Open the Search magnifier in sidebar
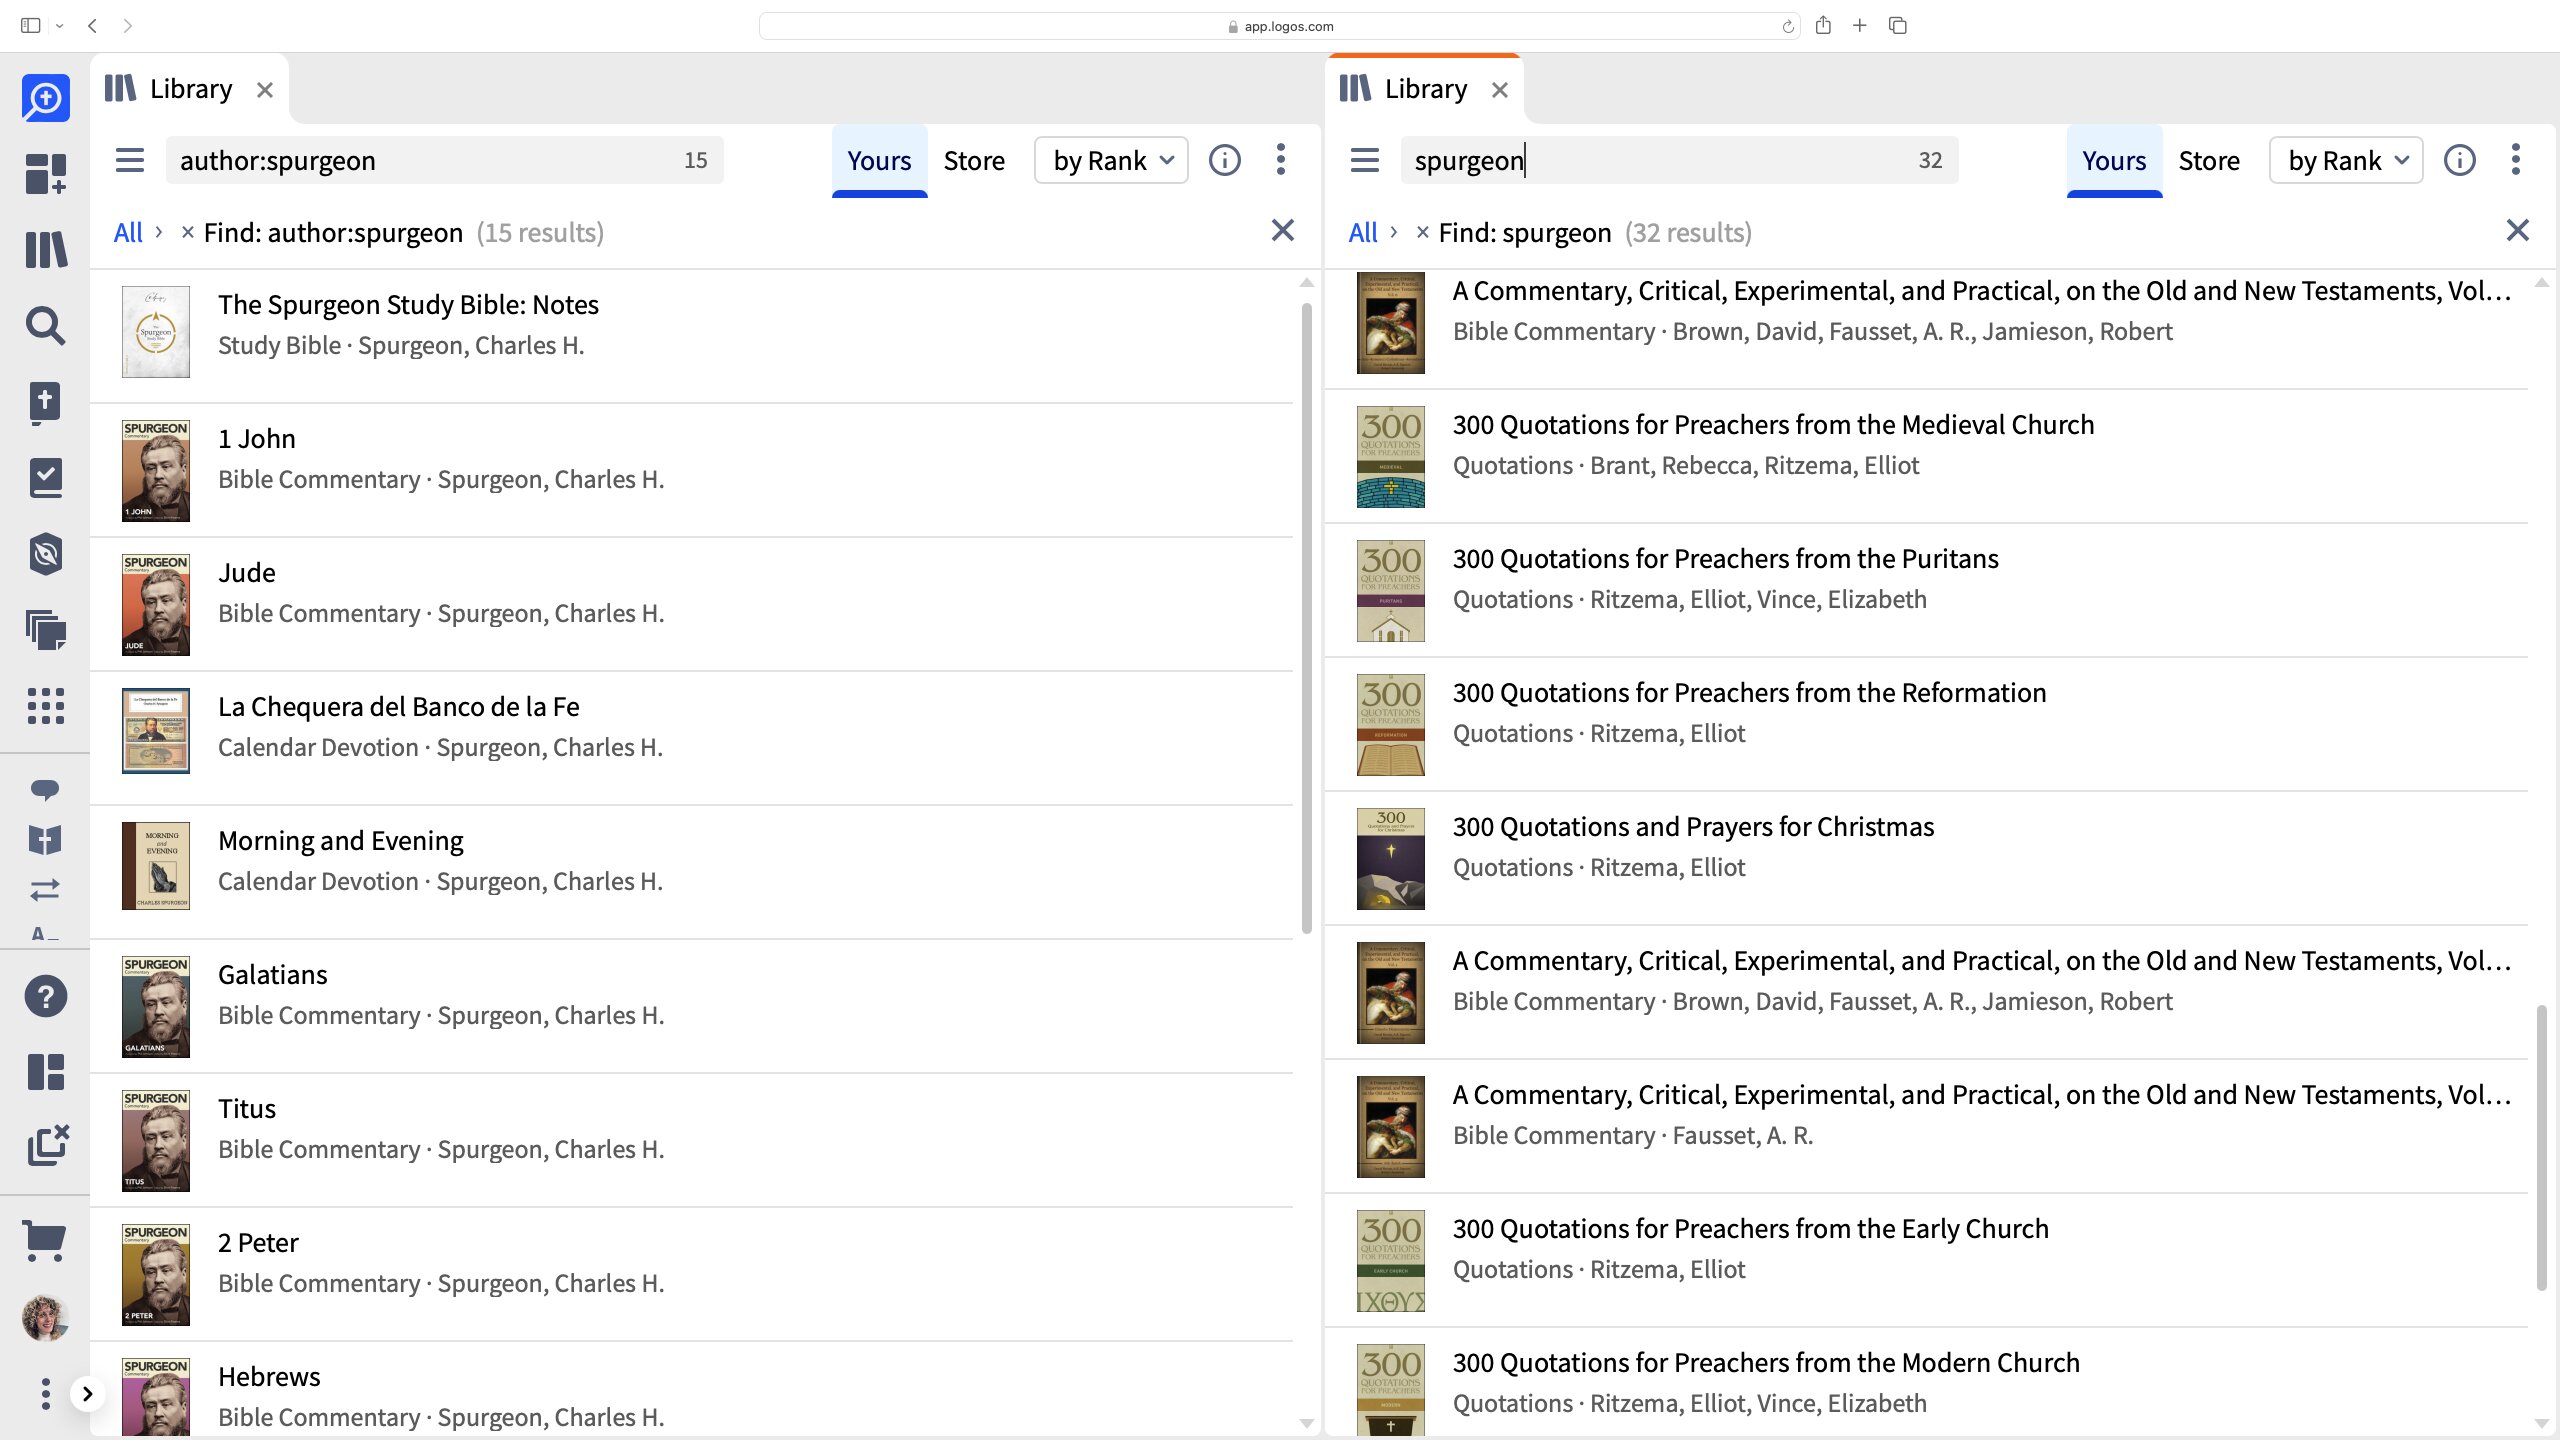 pyautogui.click(x=45, y=326)
